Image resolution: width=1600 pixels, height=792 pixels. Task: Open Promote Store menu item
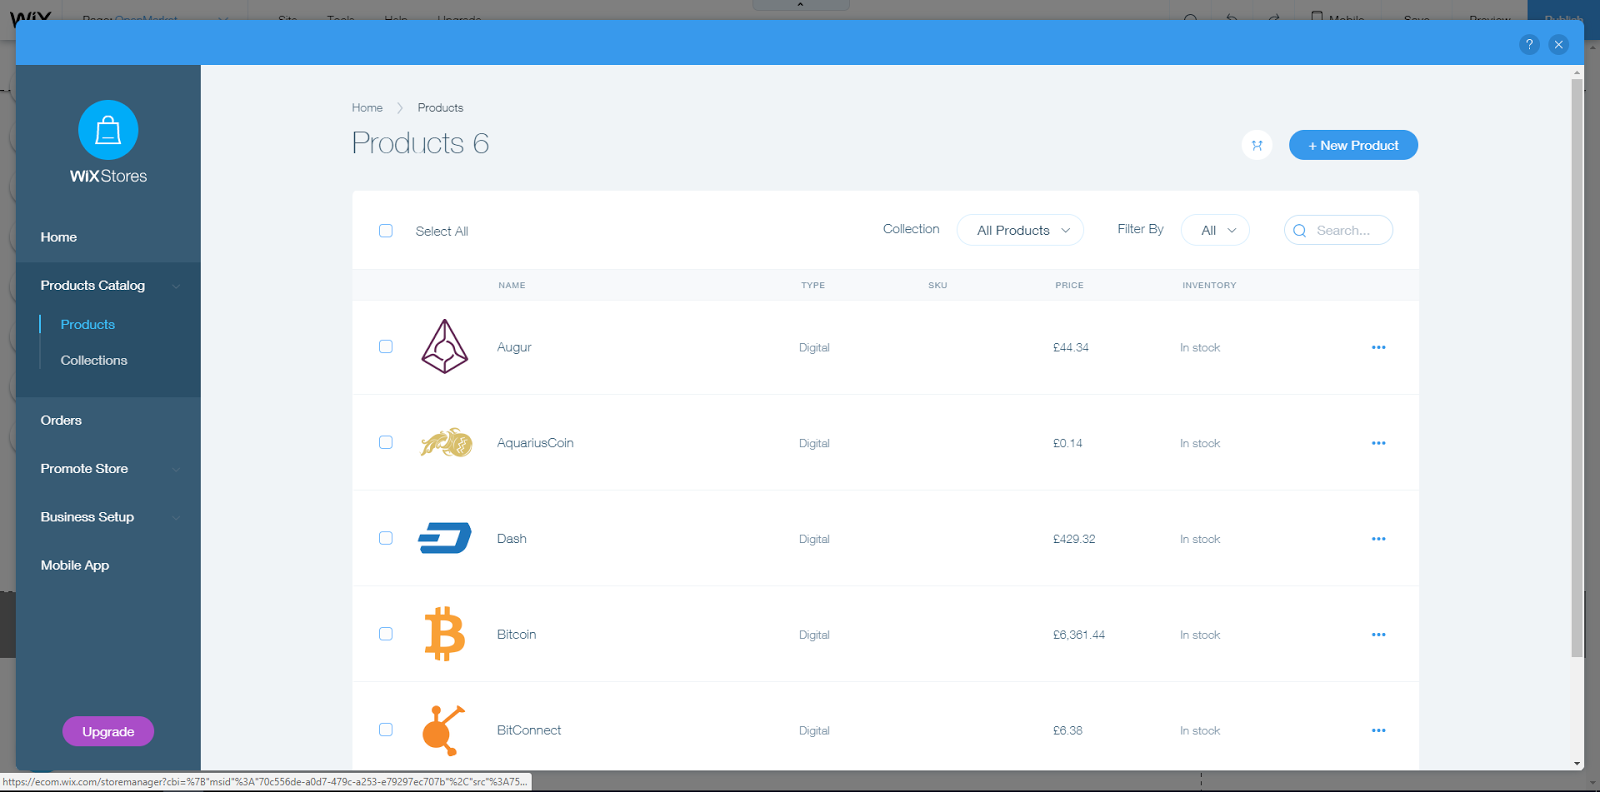pyautogui.click(x=84, y=468)
